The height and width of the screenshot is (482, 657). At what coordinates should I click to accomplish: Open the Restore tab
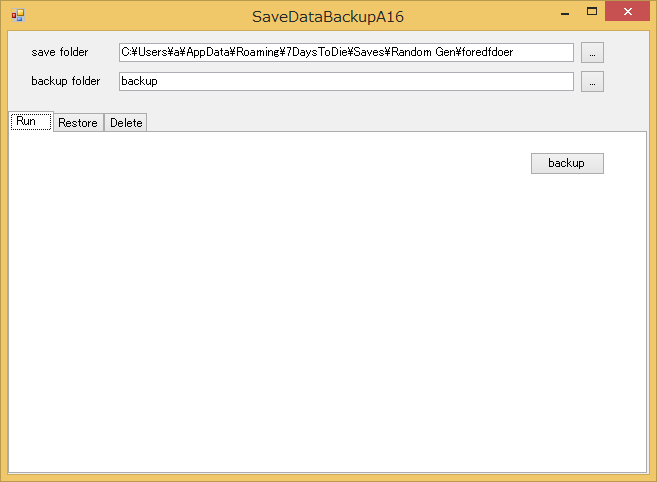click(x=78, y=123)
